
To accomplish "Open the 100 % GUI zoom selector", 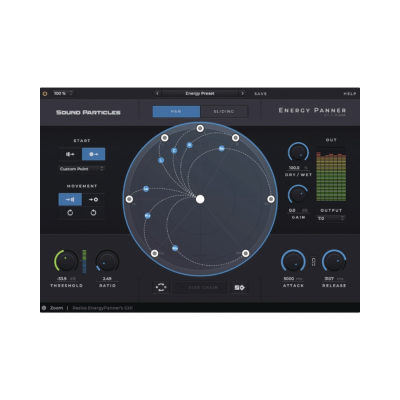I will 63,93.
